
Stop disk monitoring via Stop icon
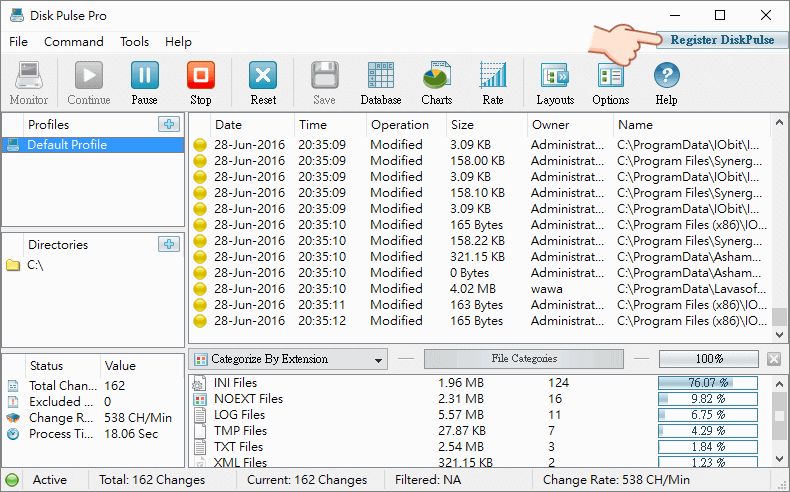coord(201,83)
